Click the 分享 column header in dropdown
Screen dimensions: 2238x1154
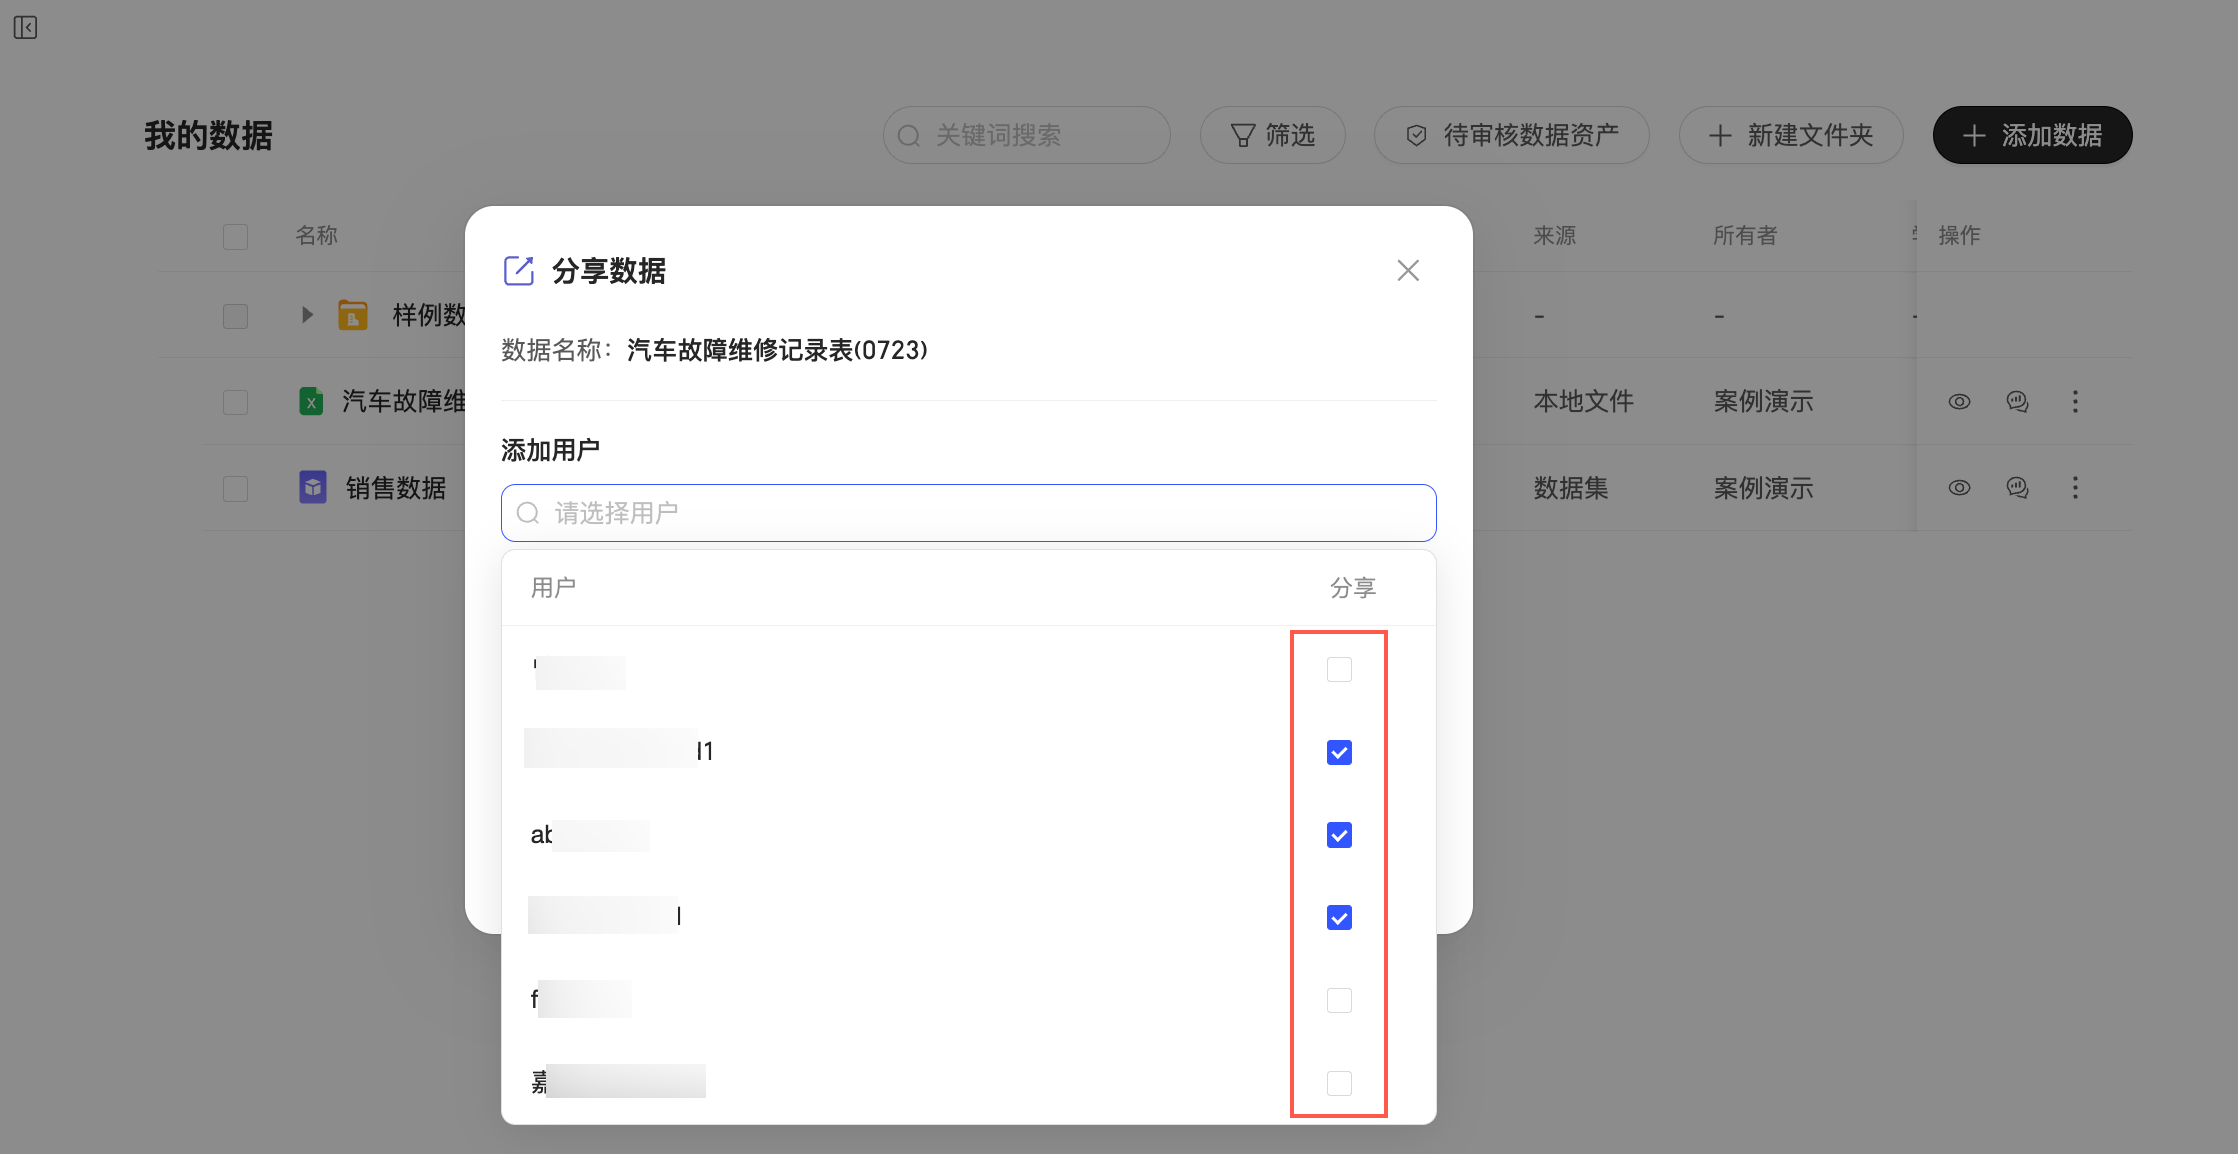point(1353,587)
